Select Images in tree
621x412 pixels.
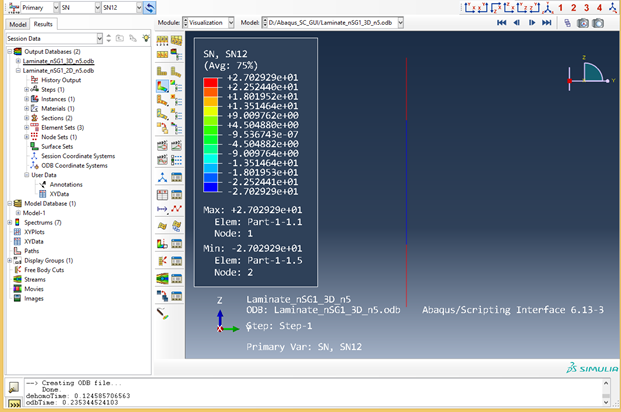(34, 299)
